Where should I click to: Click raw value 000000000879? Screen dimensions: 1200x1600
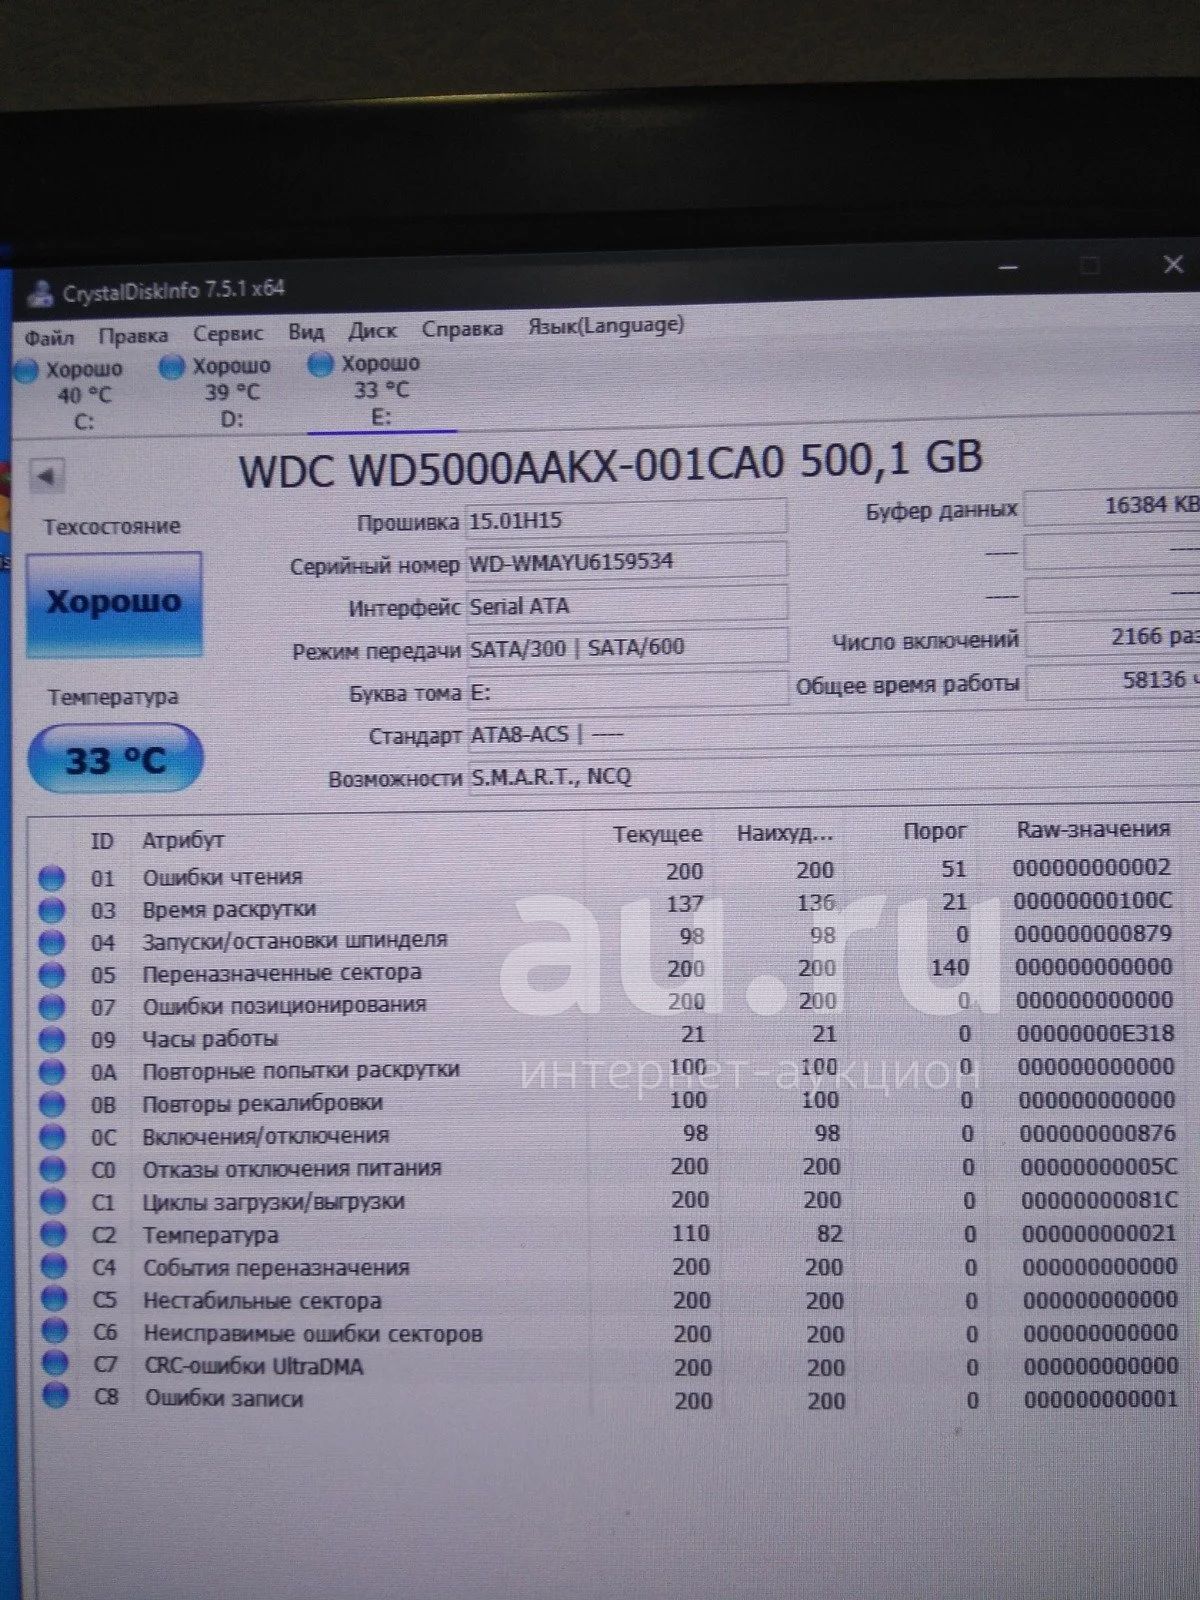1094,934
